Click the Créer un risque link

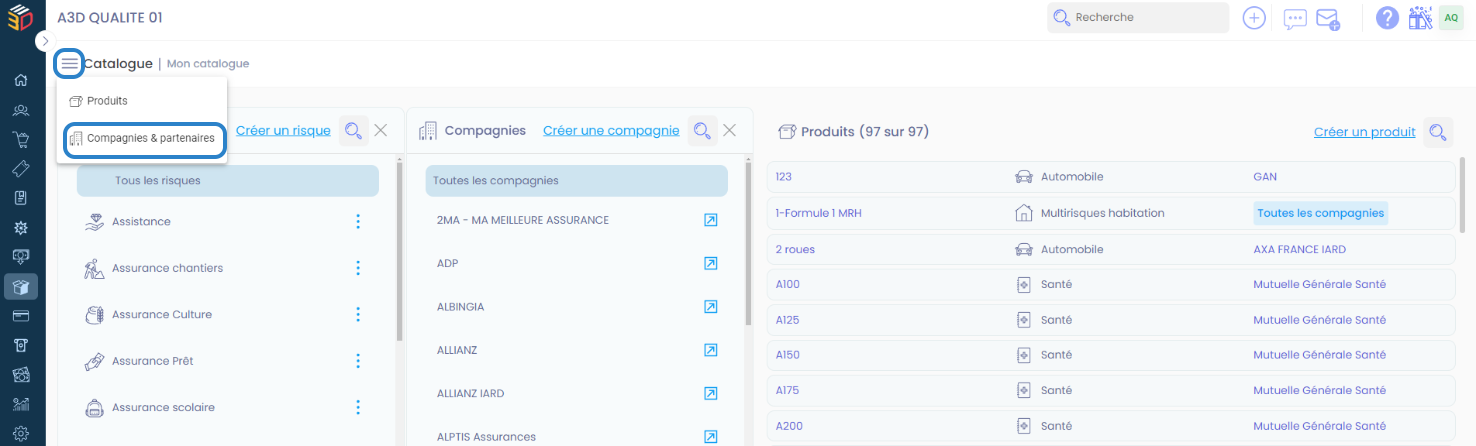click(x=284, y=131)
